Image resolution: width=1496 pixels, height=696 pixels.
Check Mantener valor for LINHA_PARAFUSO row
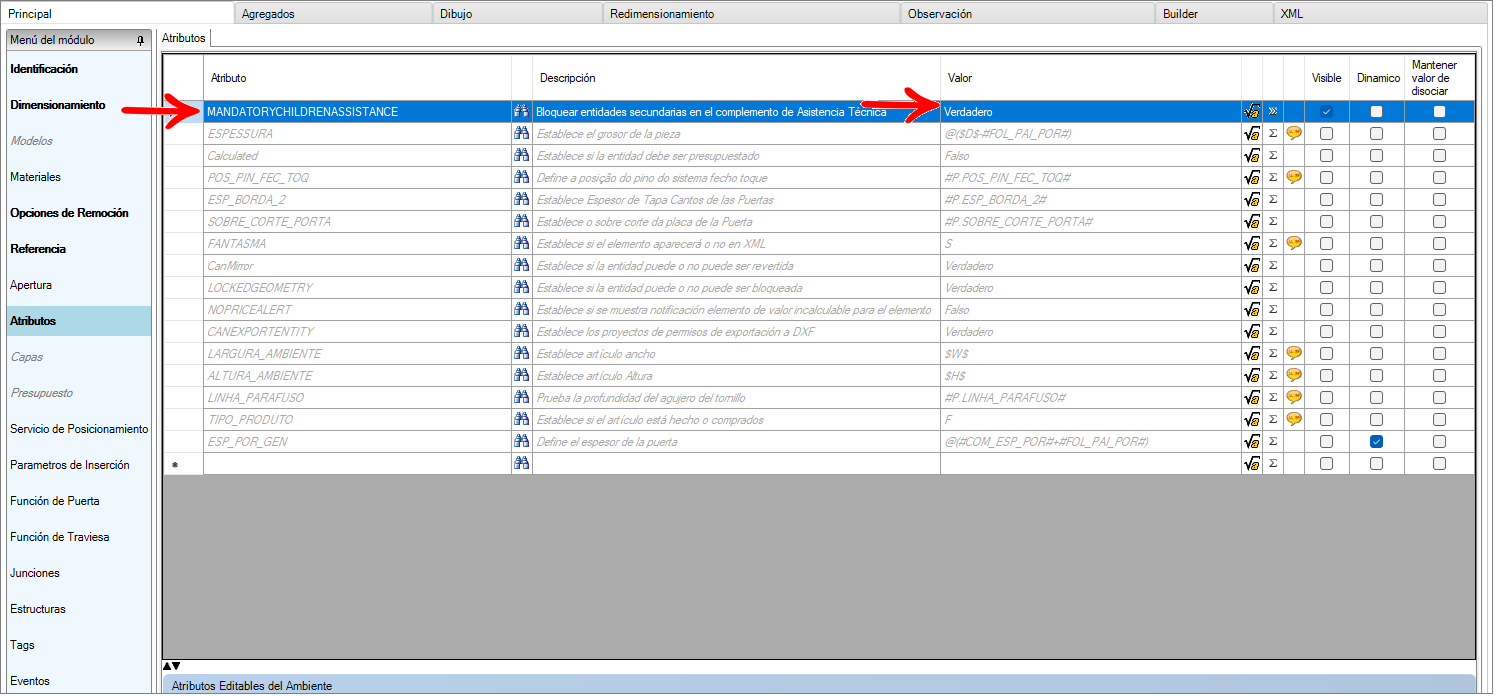(1439, 398)
